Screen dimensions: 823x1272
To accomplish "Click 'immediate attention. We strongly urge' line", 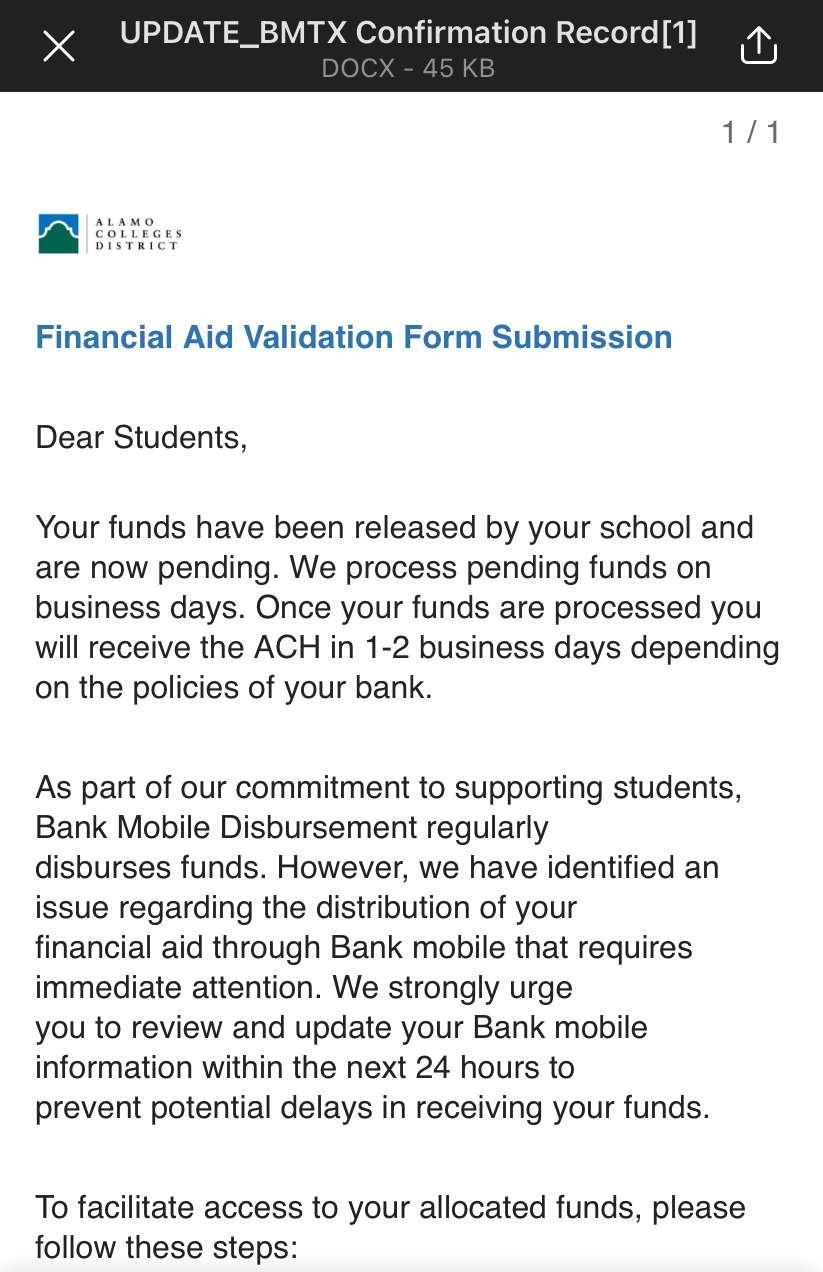I will pos(304,987).
